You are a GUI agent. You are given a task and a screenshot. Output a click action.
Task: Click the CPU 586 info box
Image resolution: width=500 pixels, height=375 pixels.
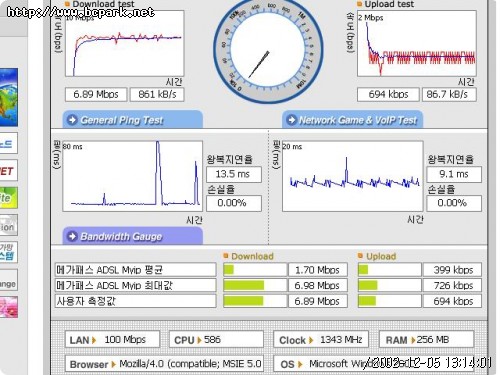click(216, 340)
